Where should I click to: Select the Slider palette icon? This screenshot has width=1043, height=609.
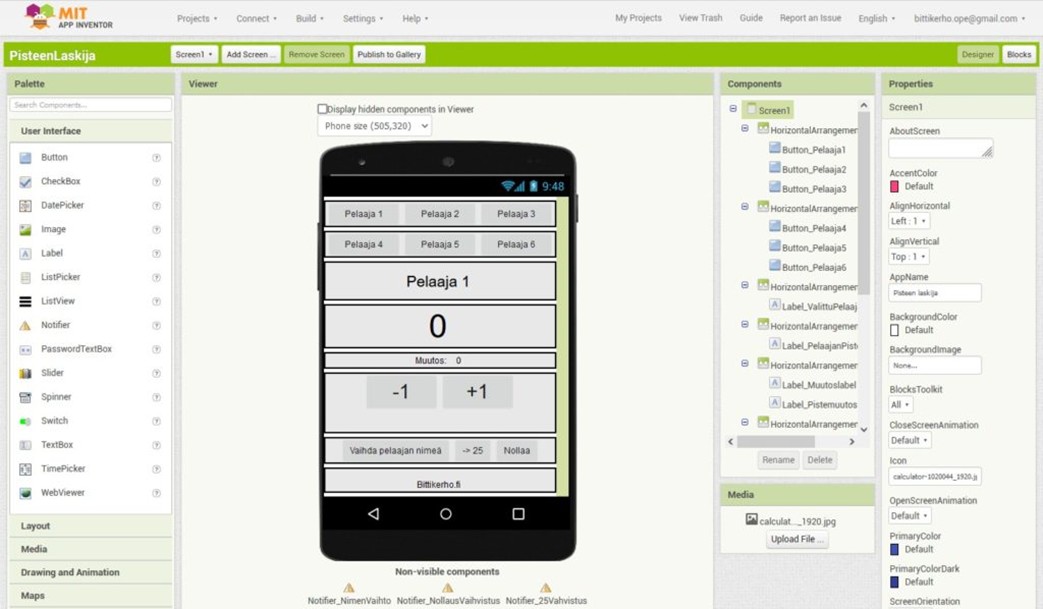coord(25,373)
